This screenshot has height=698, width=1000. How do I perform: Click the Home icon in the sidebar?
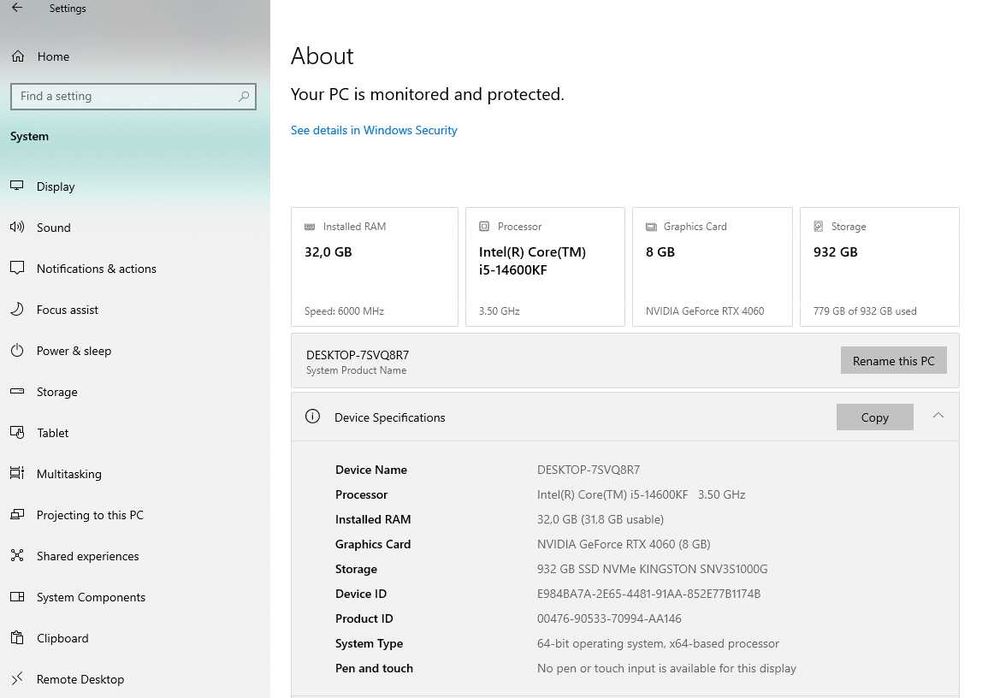(x=17, y=57)
